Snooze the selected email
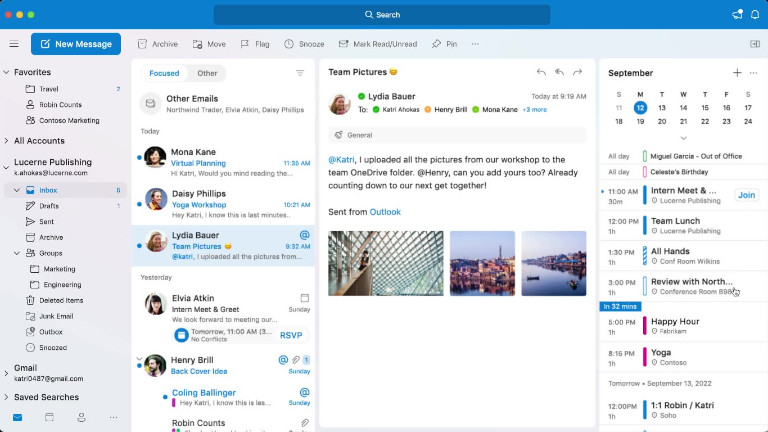 point(304,44)
